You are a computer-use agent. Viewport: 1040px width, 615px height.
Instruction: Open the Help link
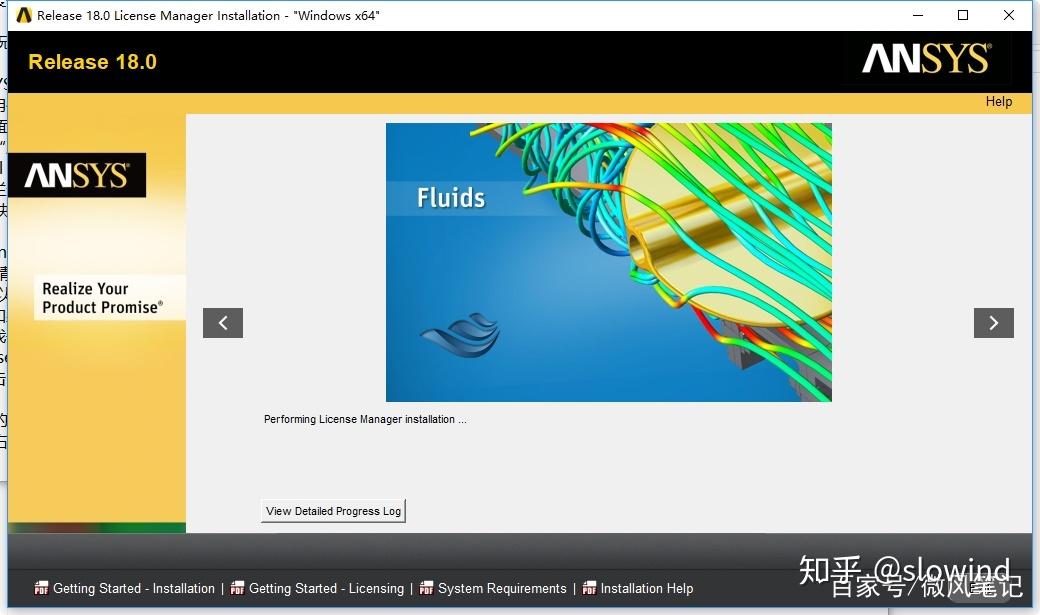(x=997, y=101)
